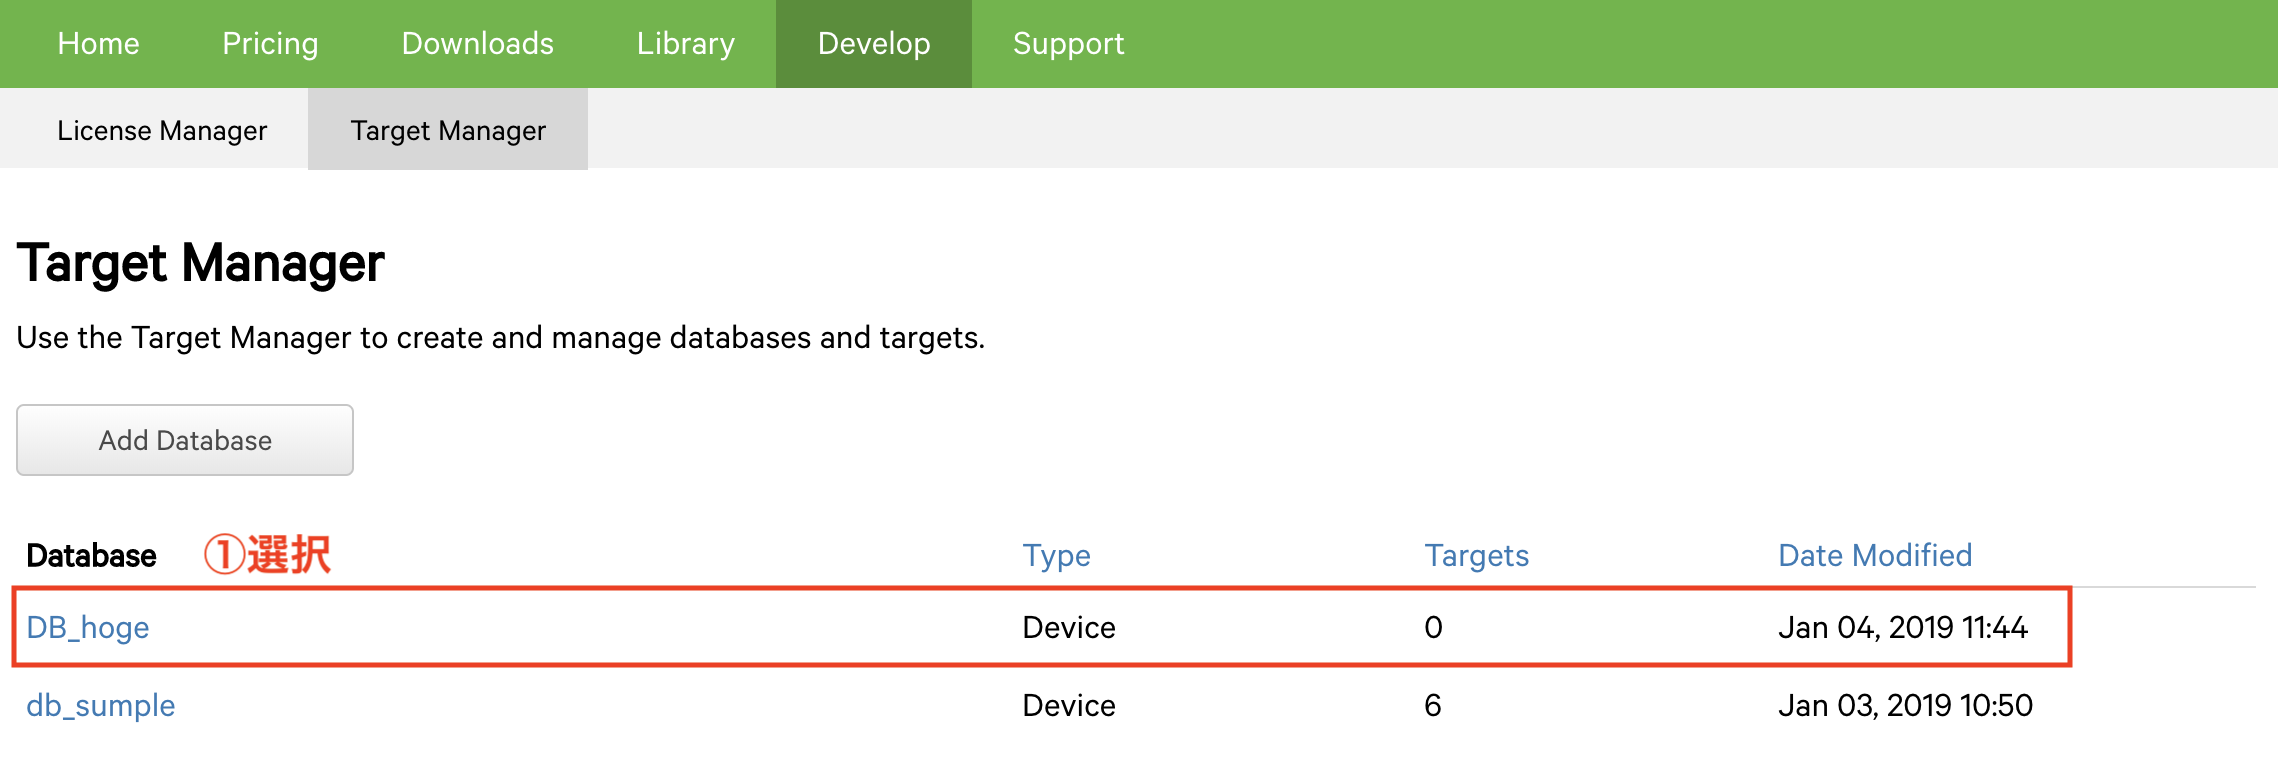Viewport: 2278px width, 776px height.
Task: Click the Jan 03, 2019 10:50 date
Action: (1904, 705)
